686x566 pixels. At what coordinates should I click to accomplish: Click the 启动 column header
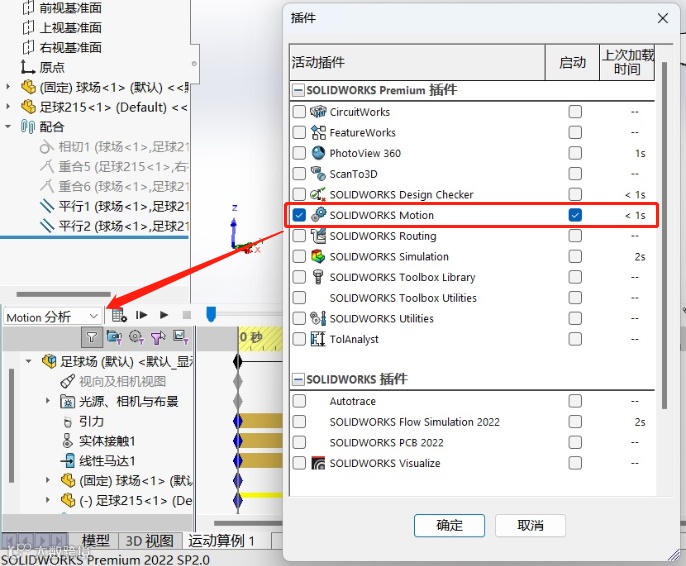[572, 62]
